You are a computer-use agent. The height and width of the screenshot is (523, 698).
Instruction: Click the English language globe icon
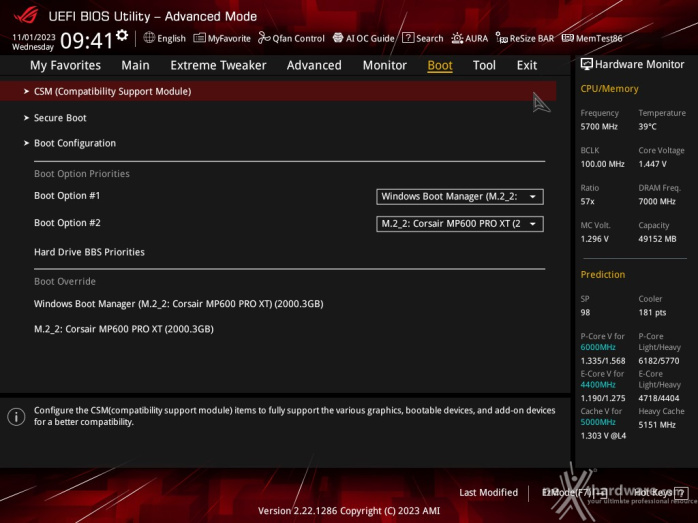tap(149, 38)
